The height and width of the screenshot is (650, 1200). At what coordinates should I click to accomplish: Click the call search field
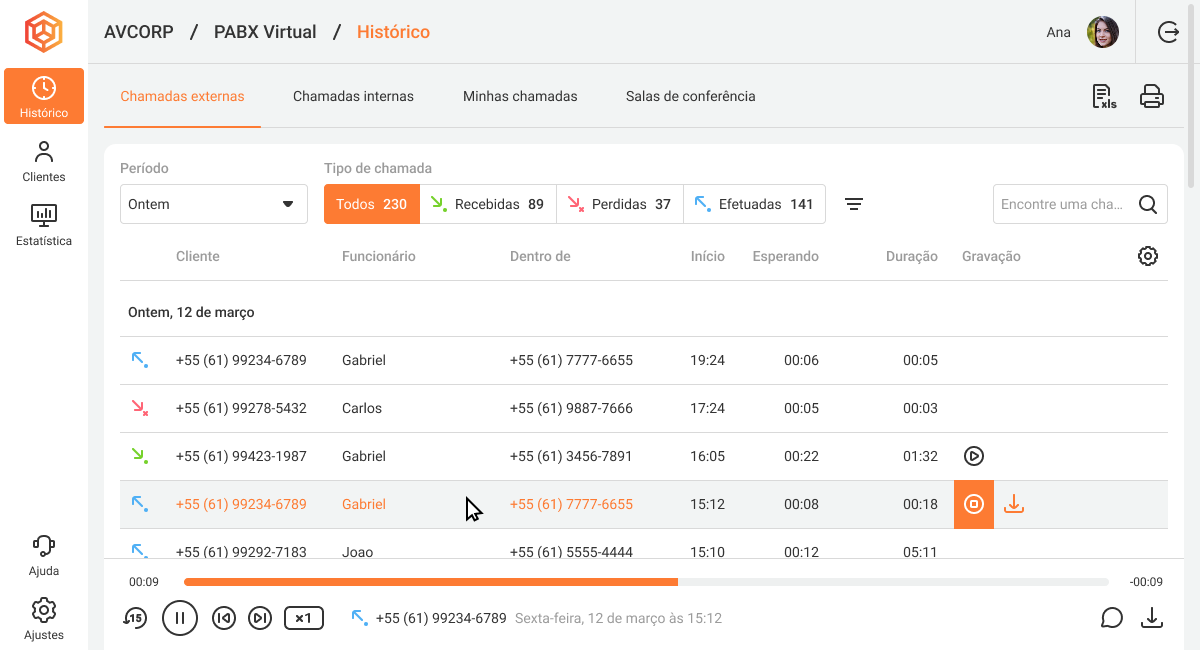1063,204
